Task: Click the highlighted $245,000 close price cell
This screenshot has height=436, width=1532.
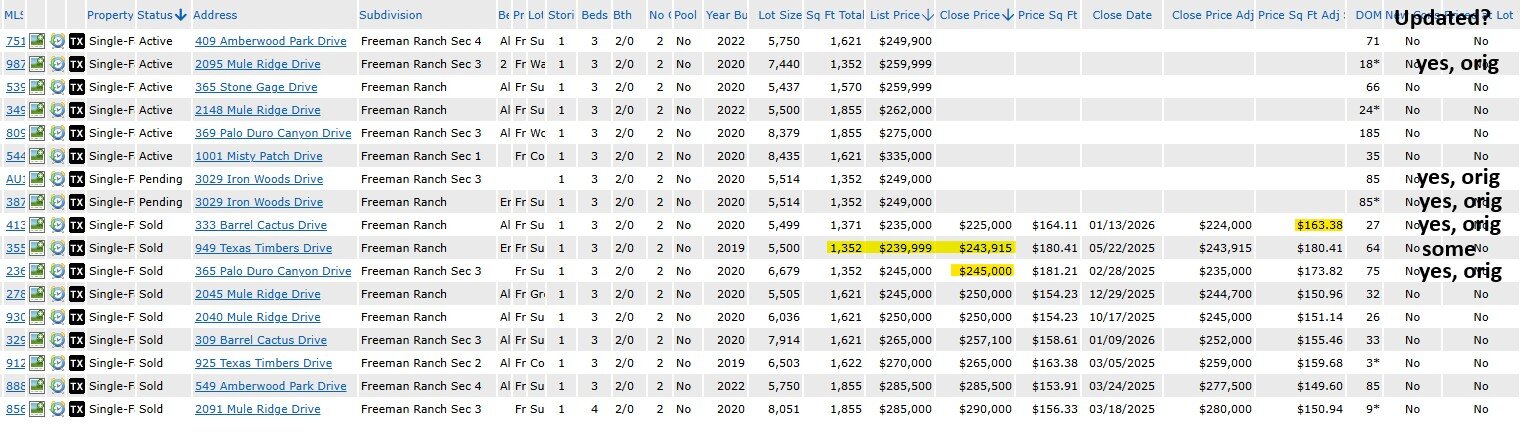Action: (x=985, y=271)
